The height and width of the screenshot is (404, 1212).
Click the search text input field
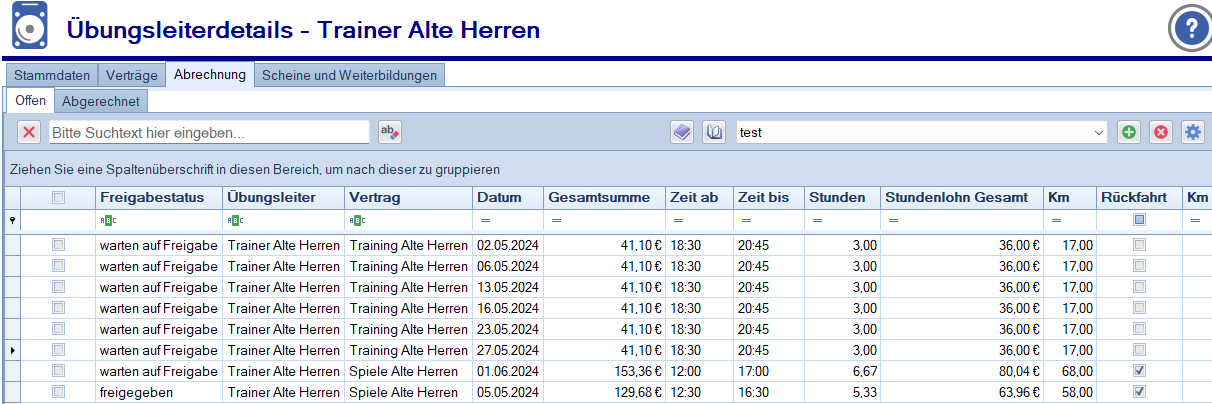(x=210, y=132)
